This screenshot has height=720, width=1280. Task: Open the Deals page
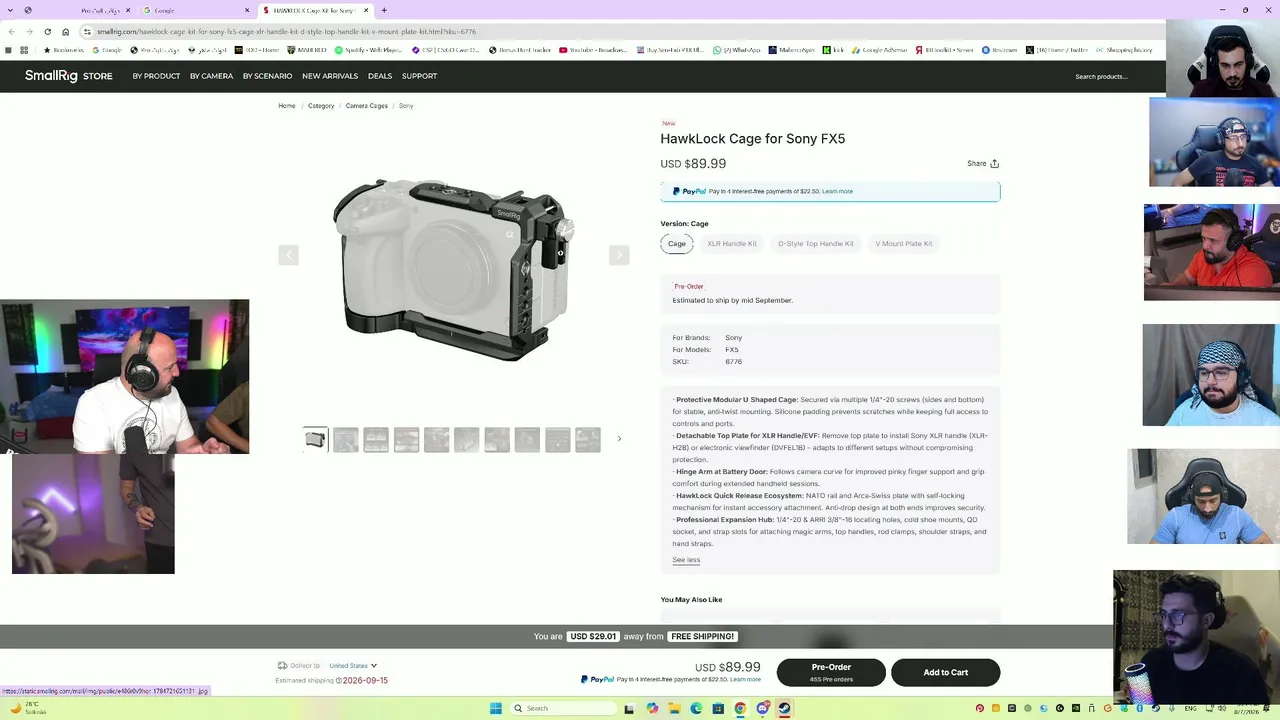point(380,76)
